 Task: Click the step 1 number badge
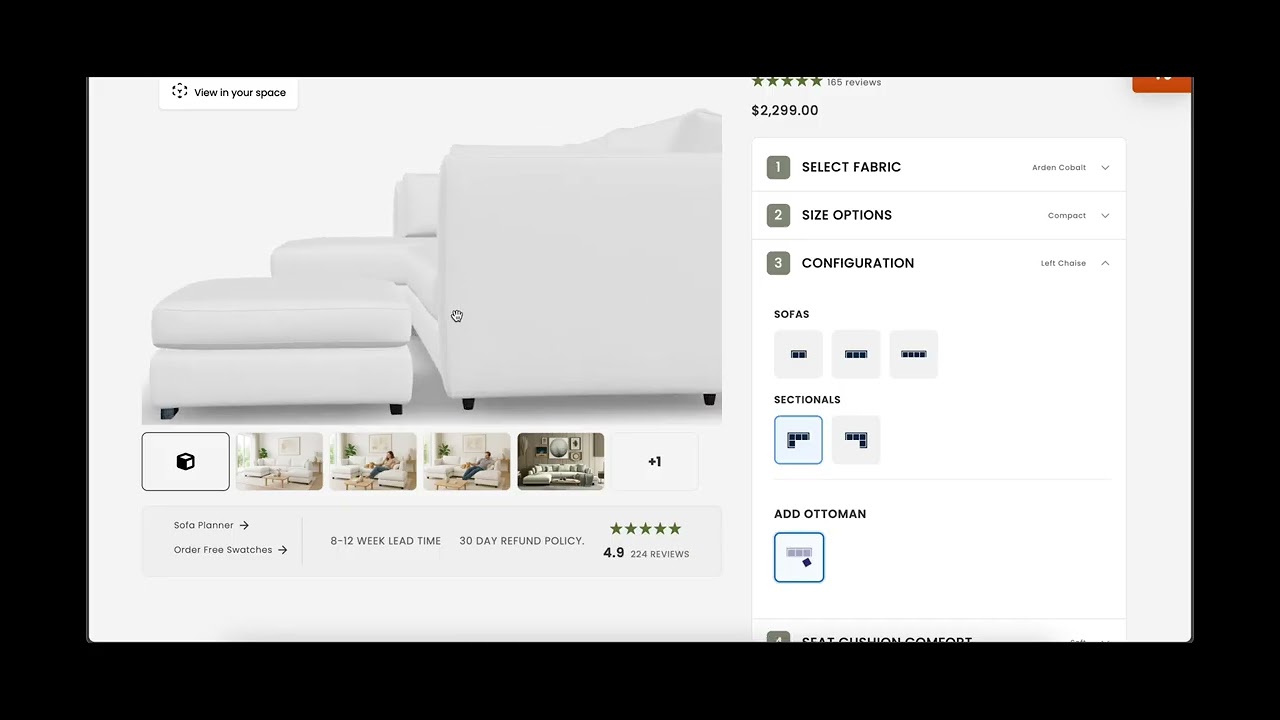pyautogui.click(x=778, y=167)
